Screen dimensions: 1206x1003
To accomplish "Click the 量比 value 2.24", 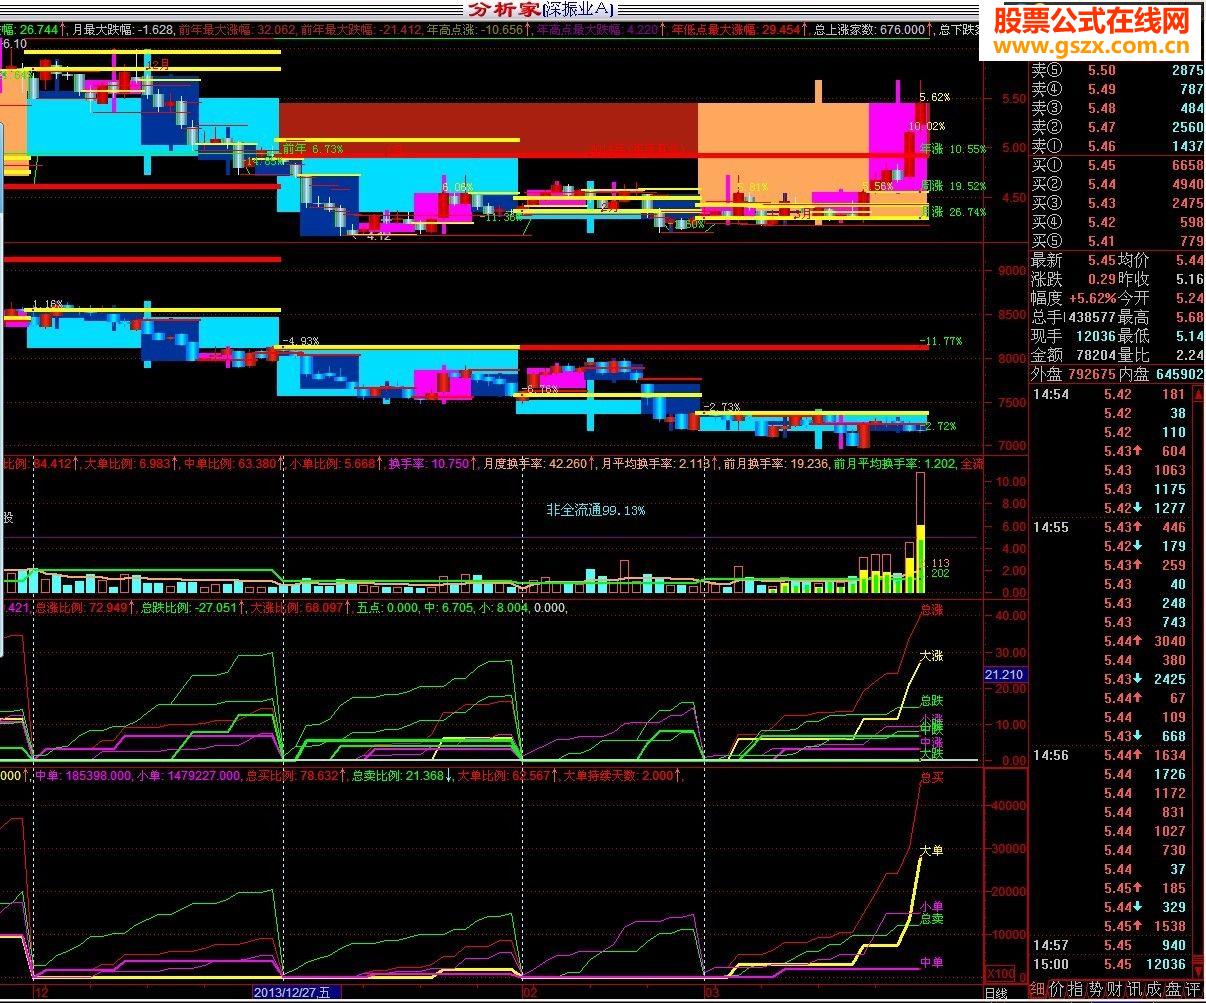I will click(1189, 355).
